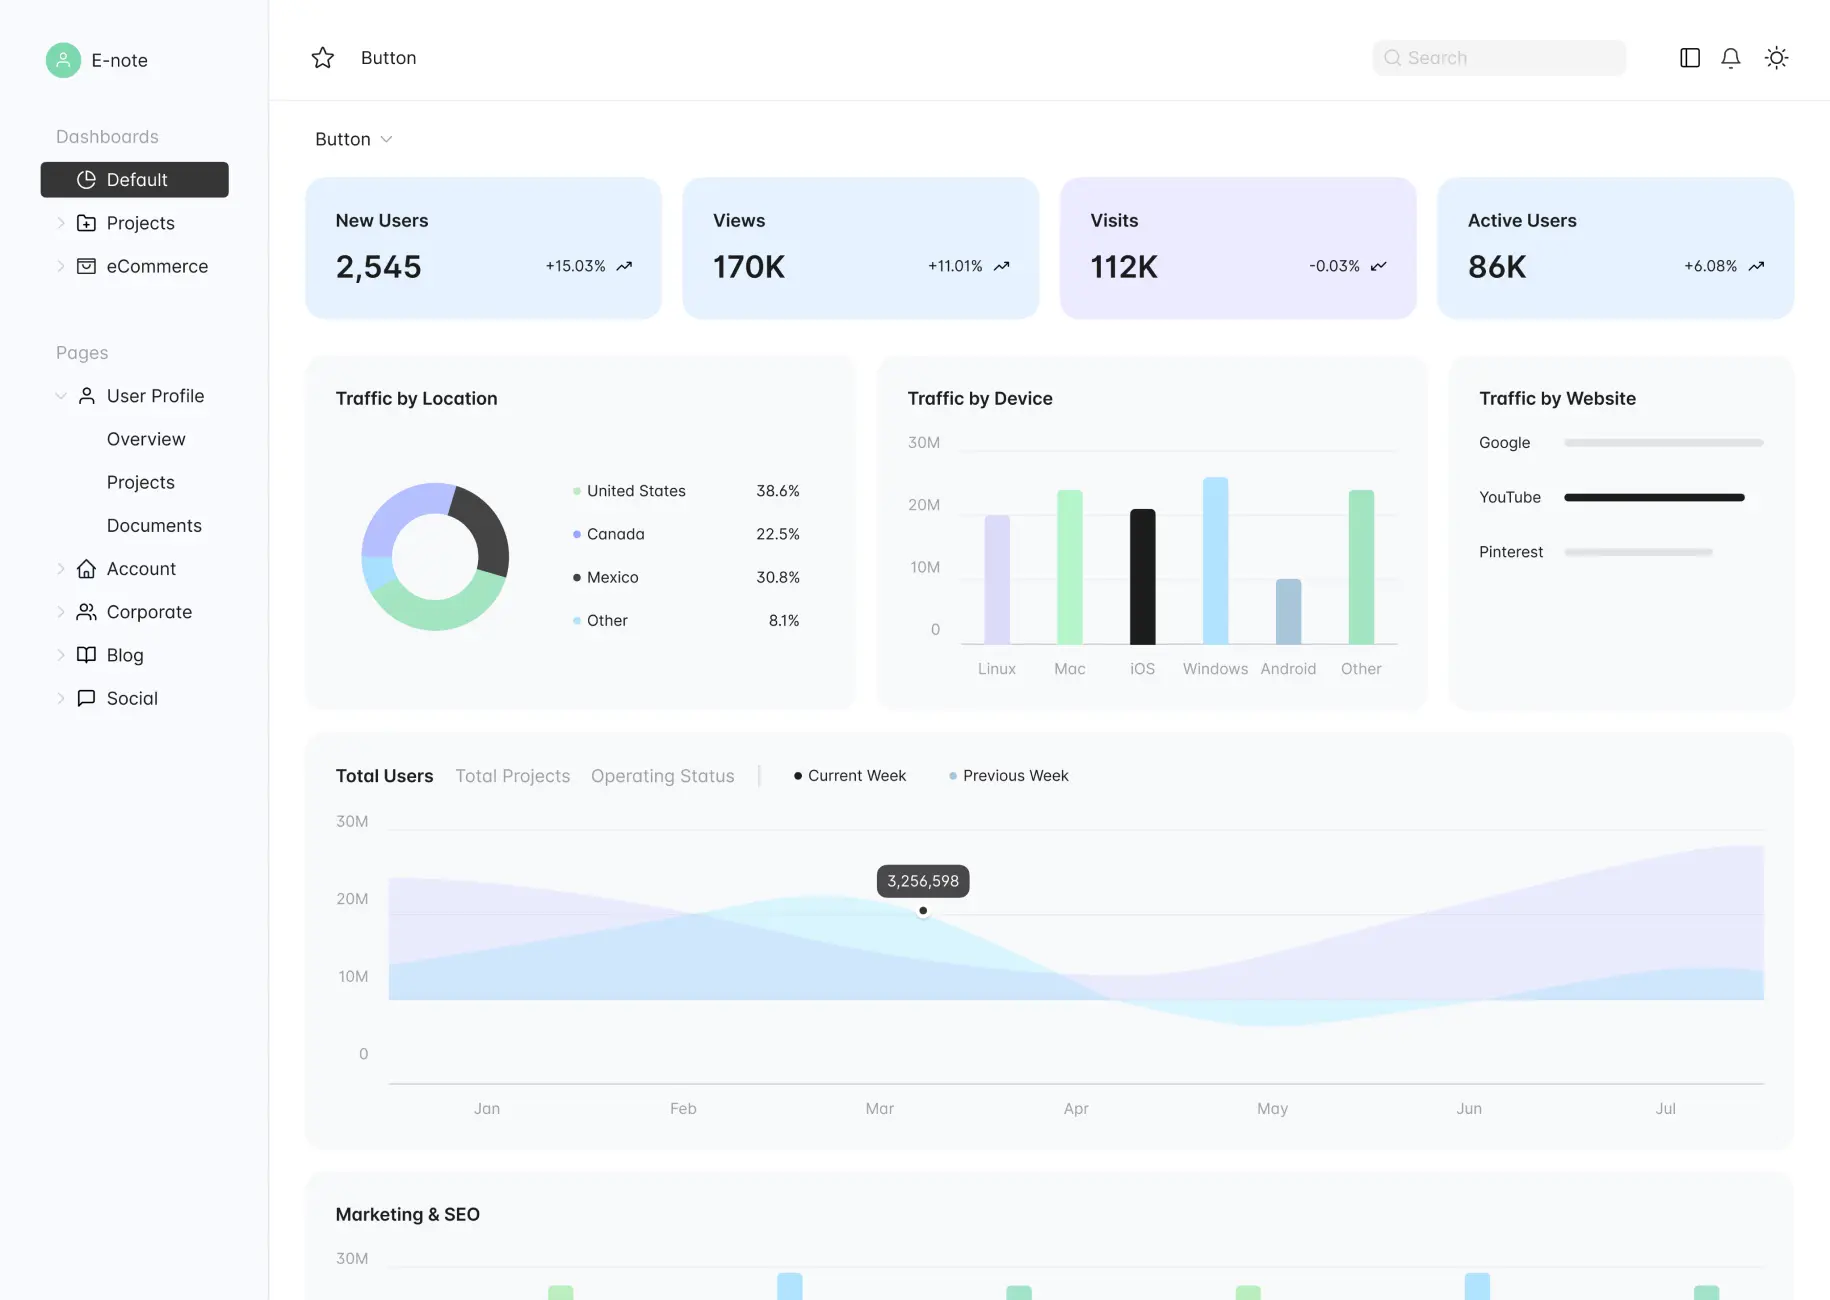Expand the eCommerce chevron
Viewport: 1830px width, 1300px height.
tap(61, 266)
